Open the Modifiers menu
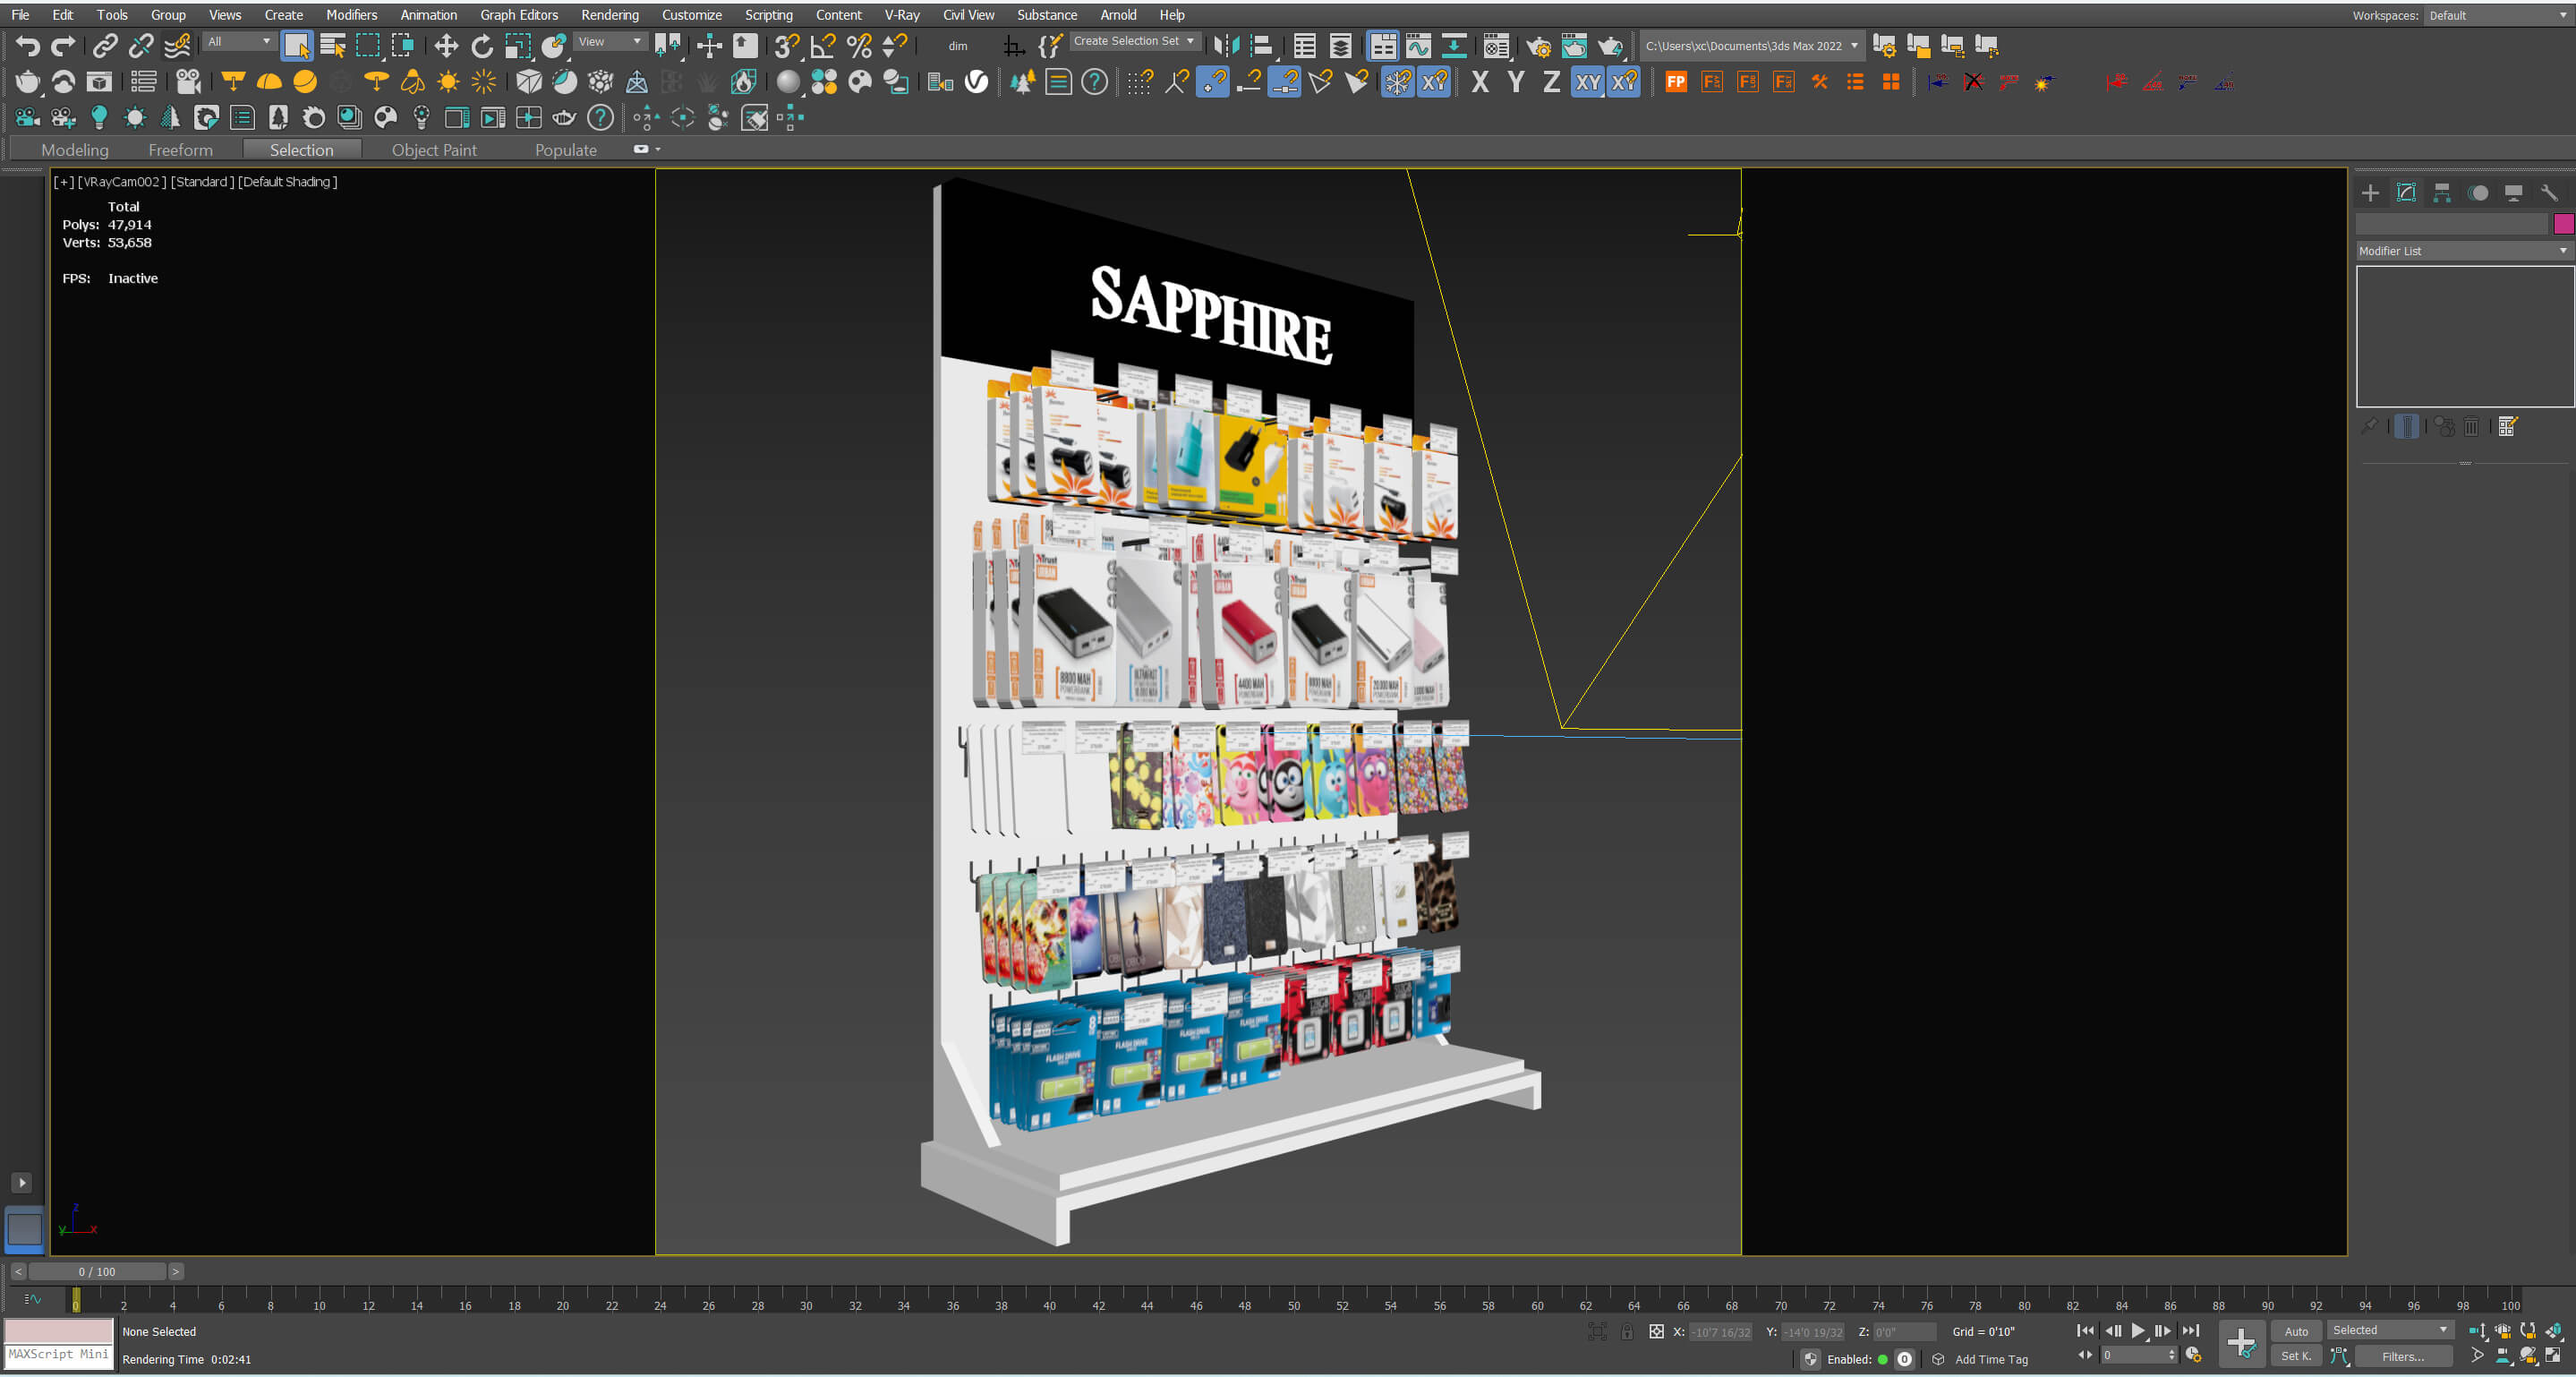The image size is (2576, 1377). (x=352, y=15)
